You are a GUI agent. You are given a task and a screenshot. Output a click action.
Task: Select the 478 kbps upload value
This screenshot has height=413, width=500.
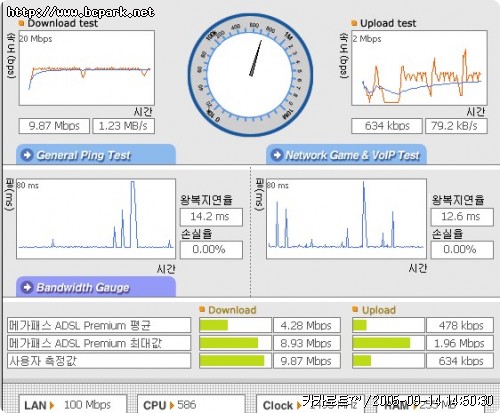click(460, 325)
